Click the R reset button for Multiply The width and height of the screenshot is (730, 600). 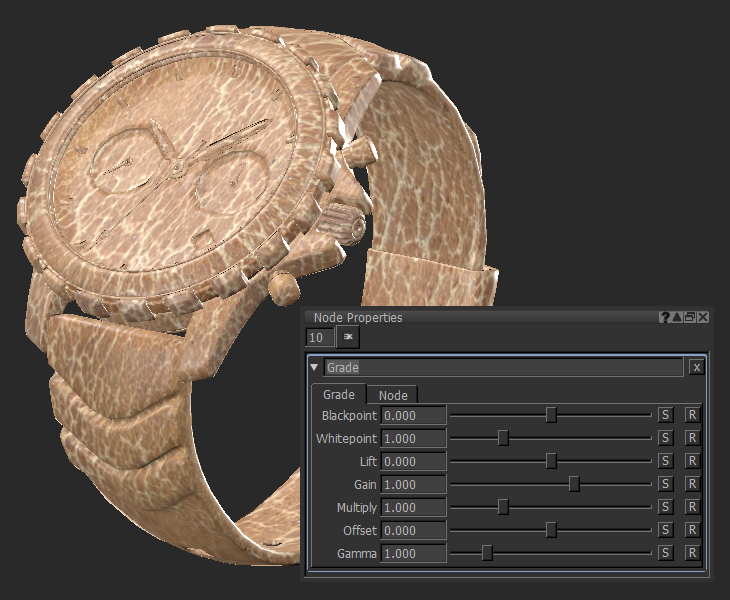click(x=692, y=507)
